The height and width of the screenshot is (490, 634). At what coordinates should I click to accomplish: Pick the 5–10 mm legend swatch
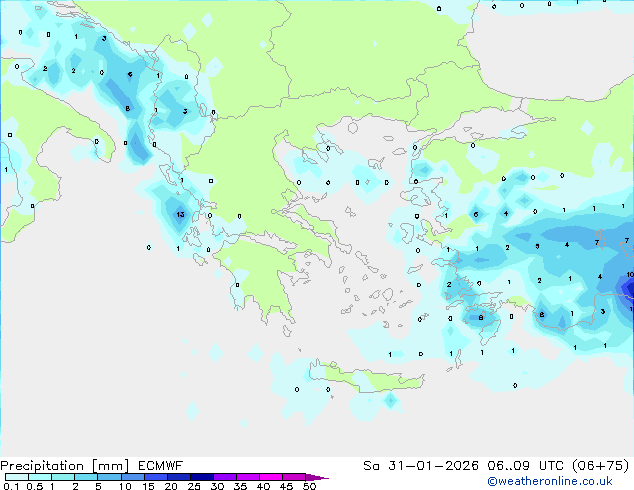click(x=109, y=477)
